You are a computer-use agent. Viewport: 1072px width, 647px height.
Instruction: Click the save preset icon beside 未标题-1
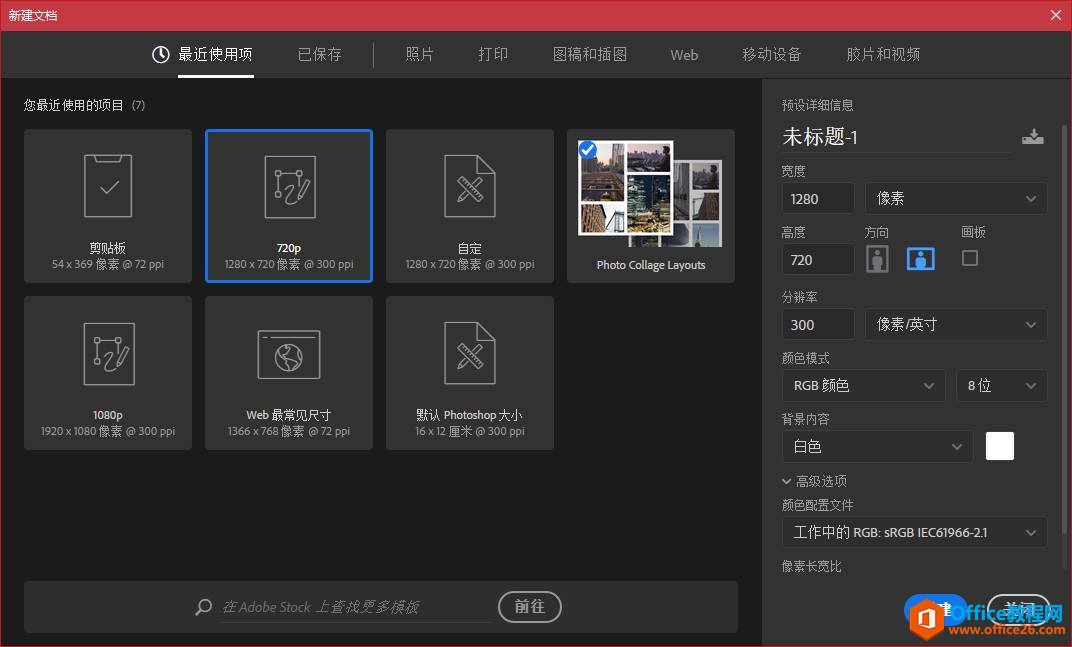point(1033,136)
